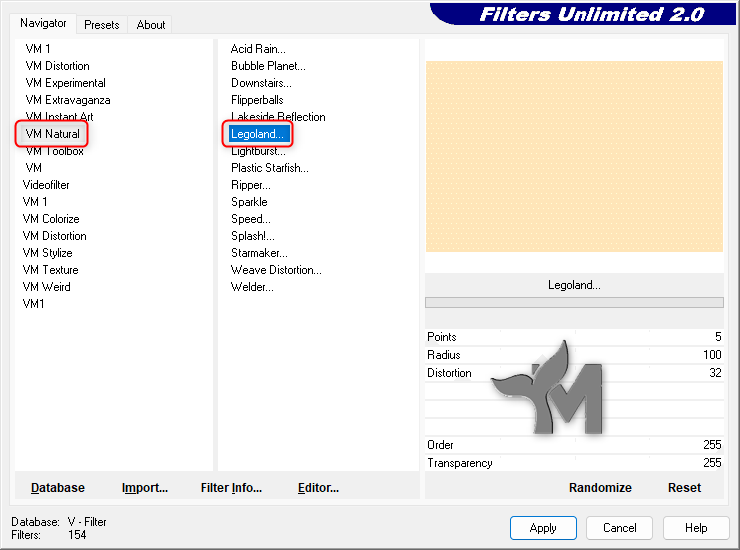Select the VM Stylize category

pyautogui.click(x=47, y=253)
